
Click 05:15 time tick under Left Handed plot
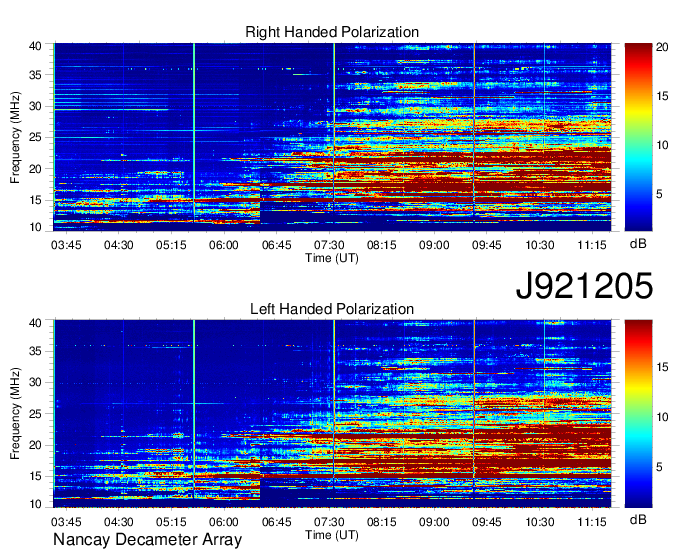pyautogui.click(x=171, y=522)
